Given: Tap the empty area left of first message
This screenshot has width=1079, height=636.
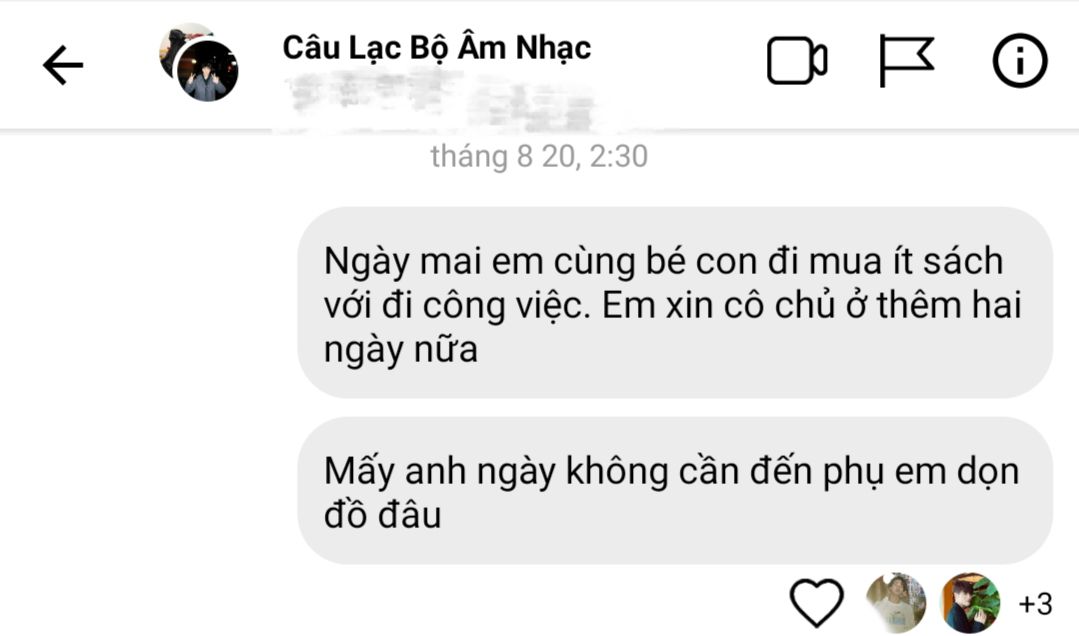Looking at the screenshot, I should coord(148,303).
